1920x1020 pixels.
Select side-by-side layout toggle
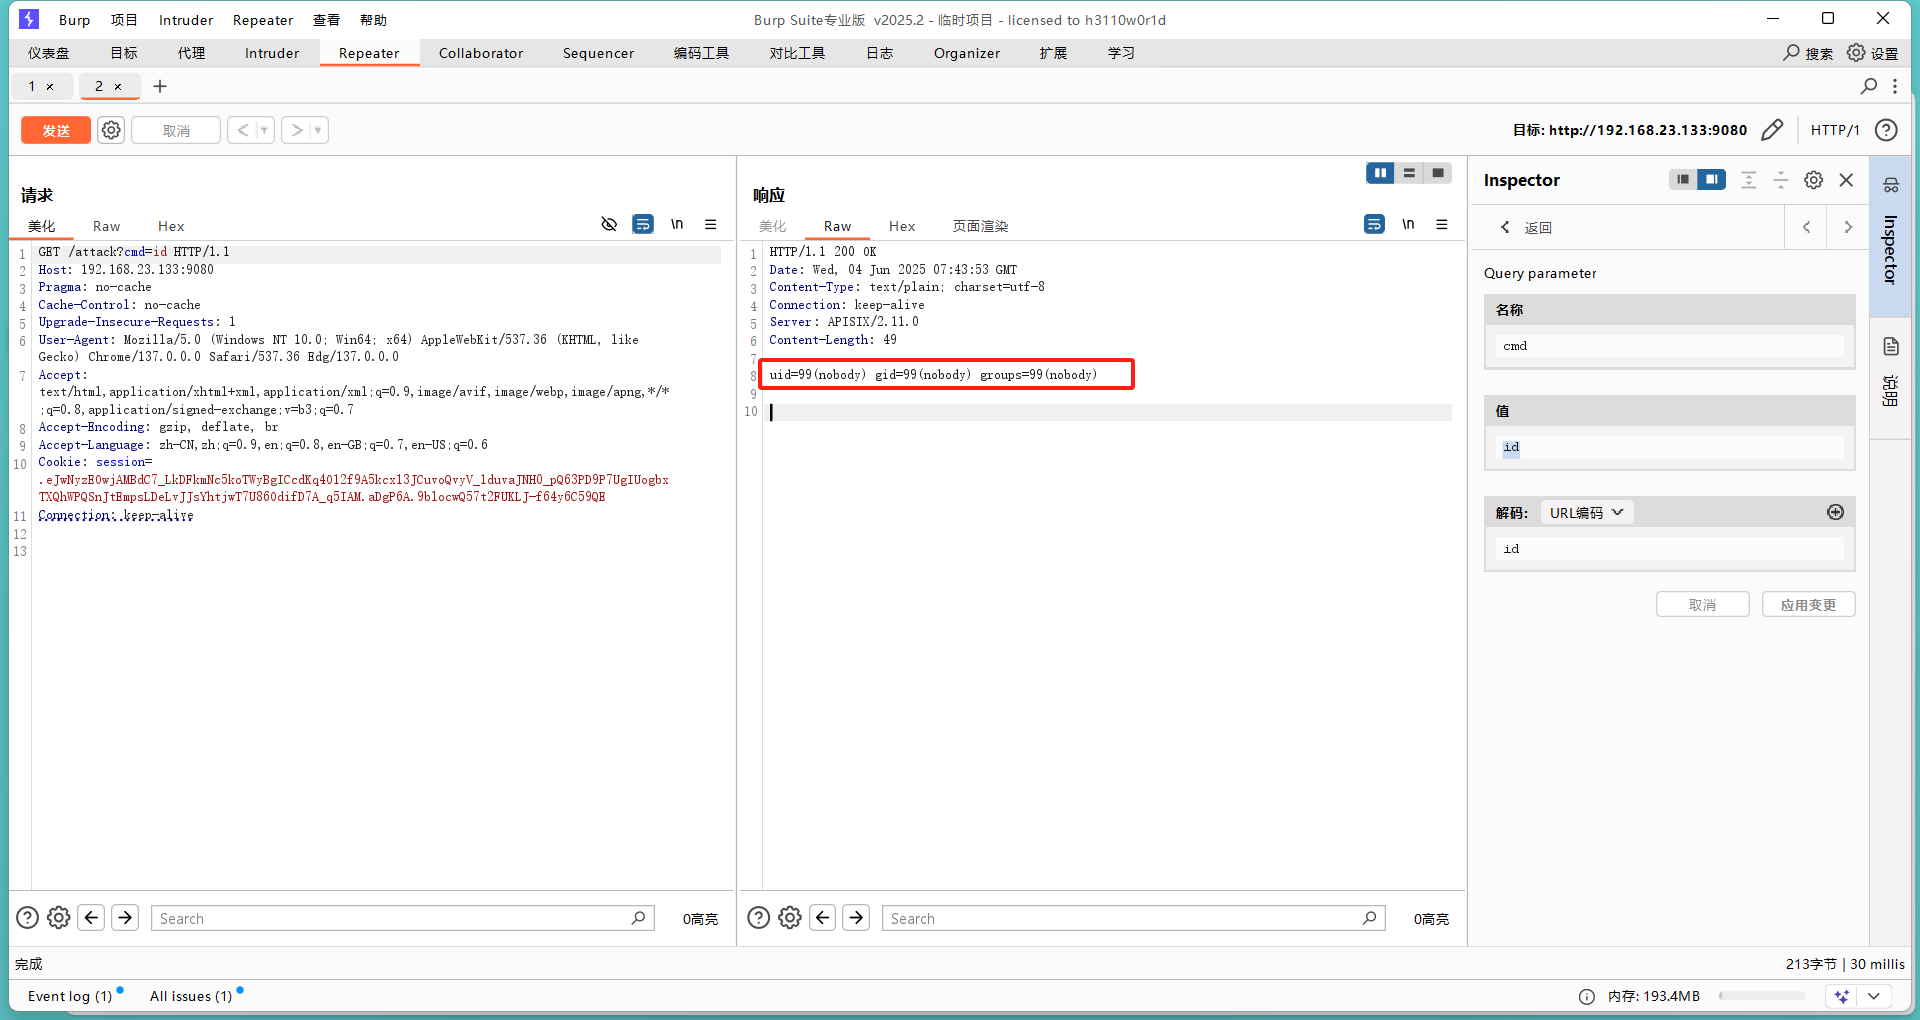click(x=1380, y=173)
